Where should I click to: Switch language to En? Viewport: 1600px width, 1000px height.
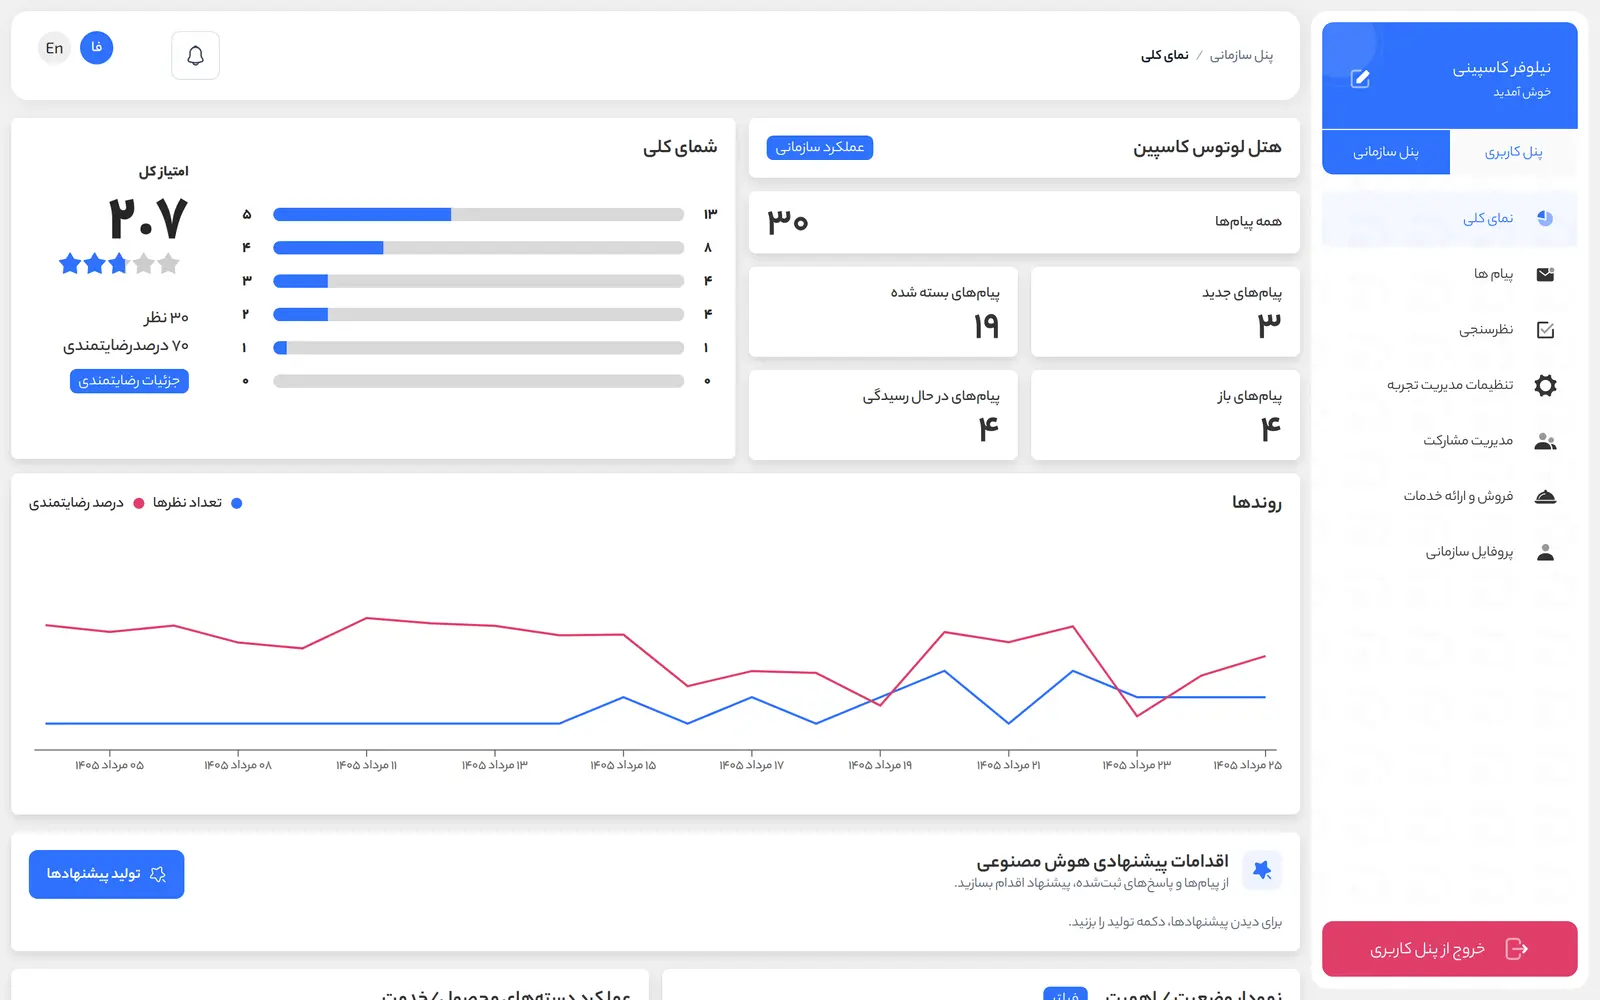54,48
